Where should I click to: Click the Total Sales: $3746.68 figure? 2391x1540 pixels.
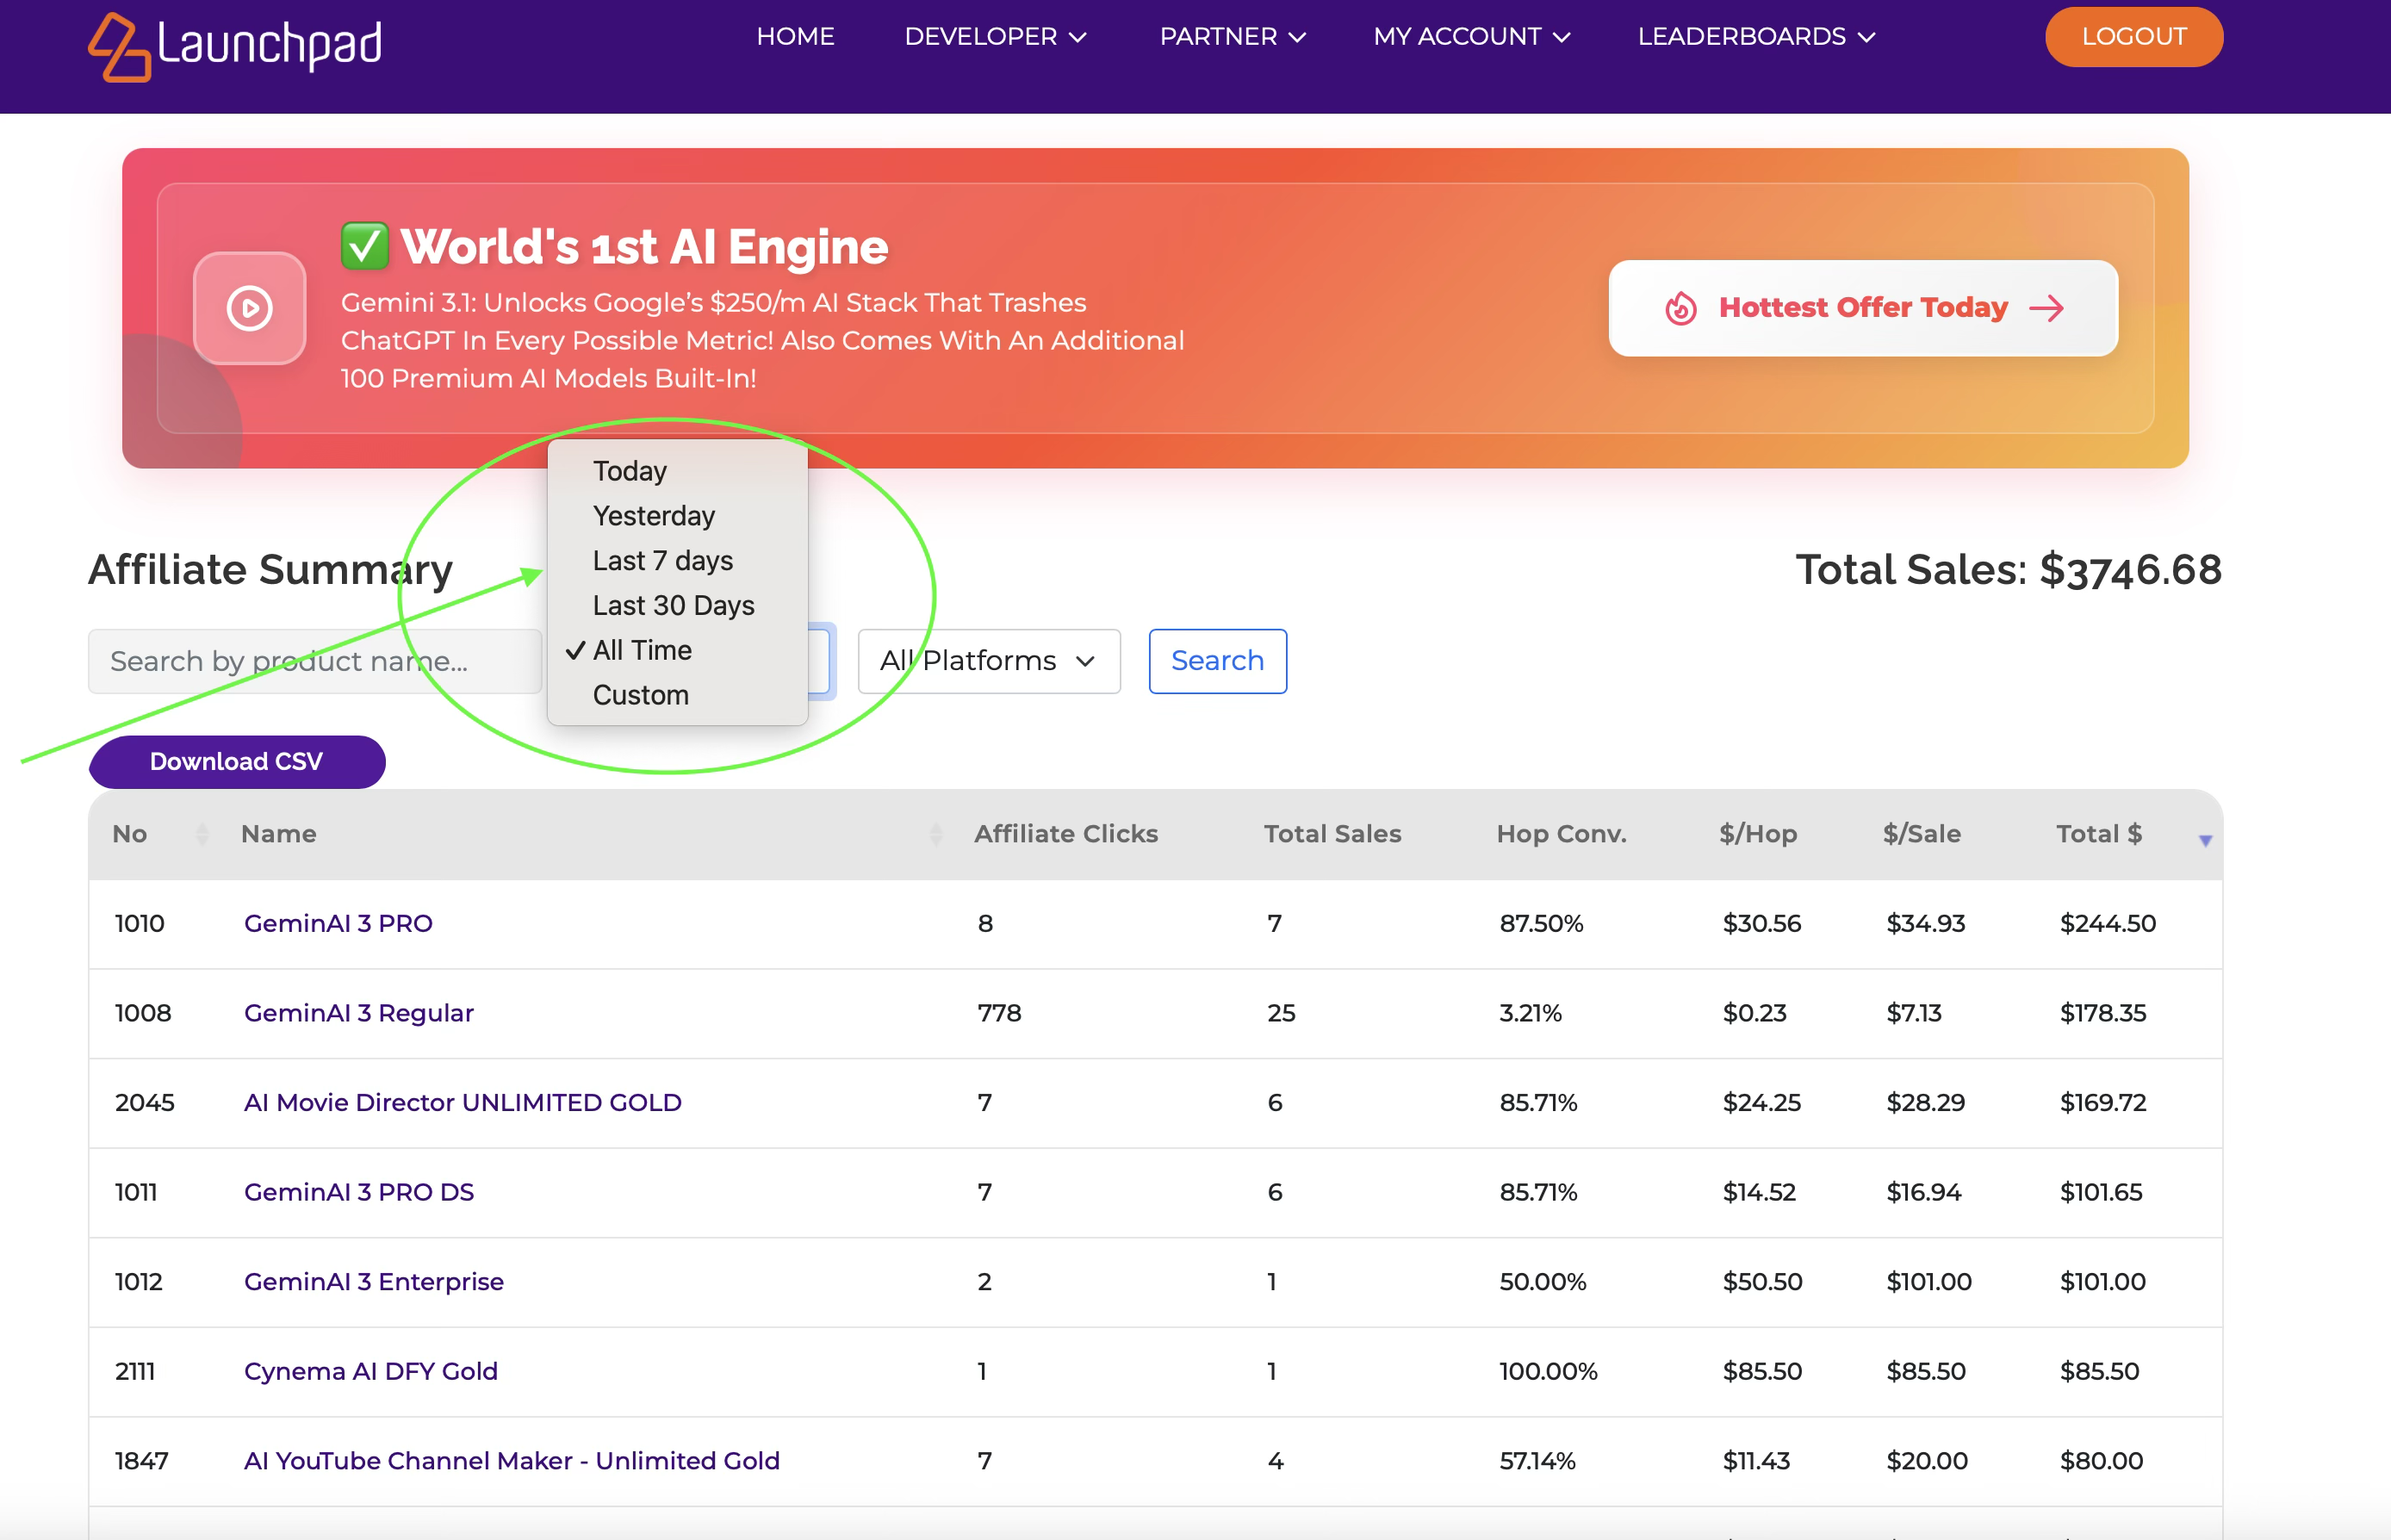pyautogui.click(x=2008, y=570)
